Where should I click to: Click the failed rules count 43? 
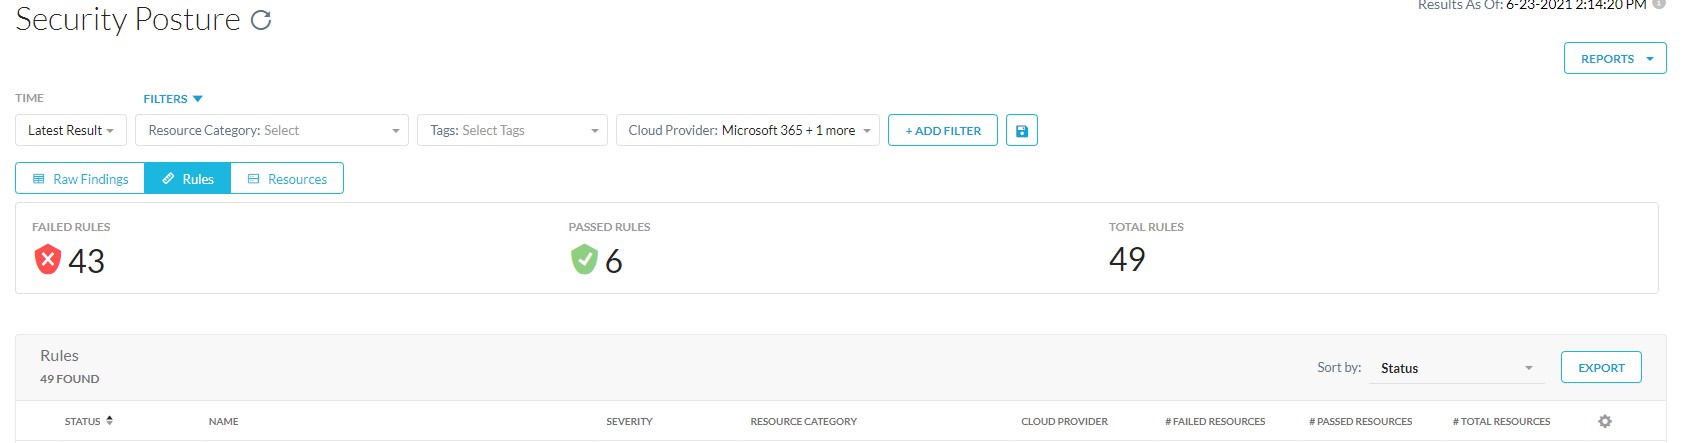tap(87, 261)
